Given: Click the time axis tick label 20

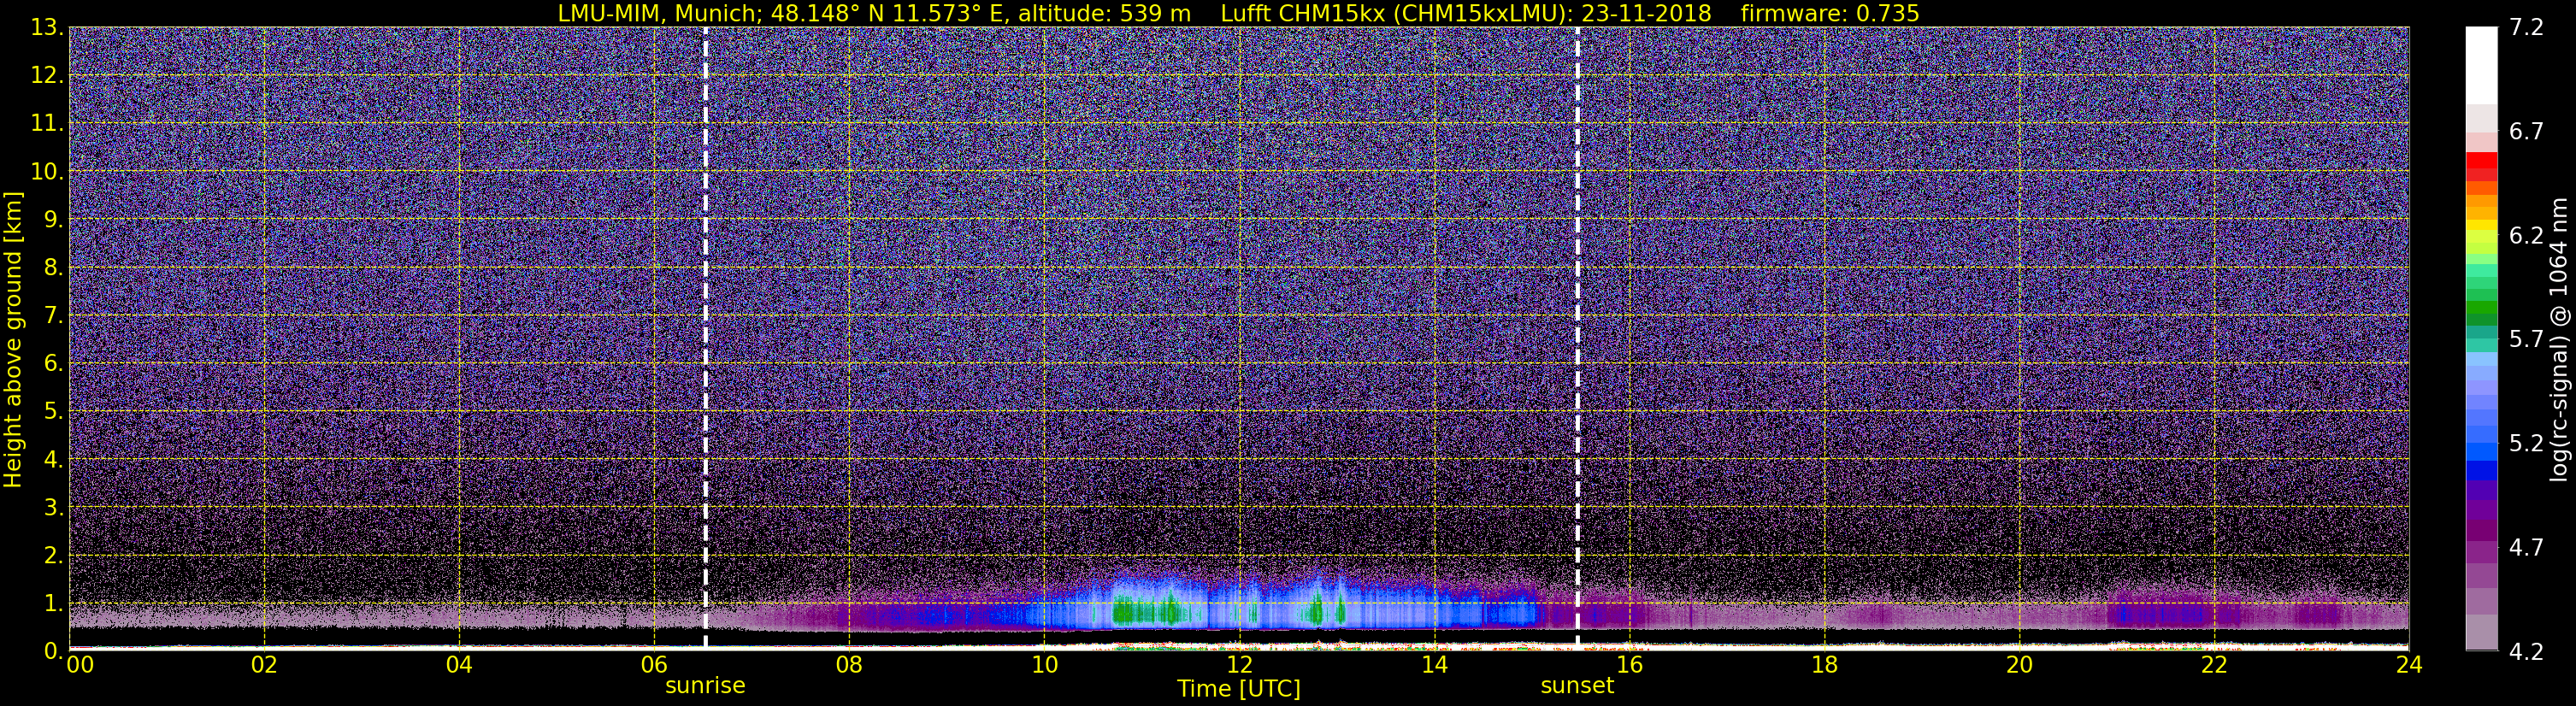Looking at the screenshot, I should click(x=2019, y=666).
